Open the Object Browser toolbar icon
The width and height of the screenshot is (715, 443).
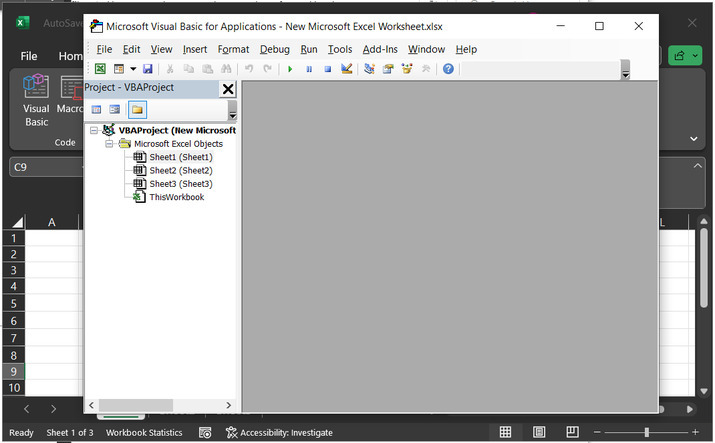pyautogui.click(x=407, y=69)
